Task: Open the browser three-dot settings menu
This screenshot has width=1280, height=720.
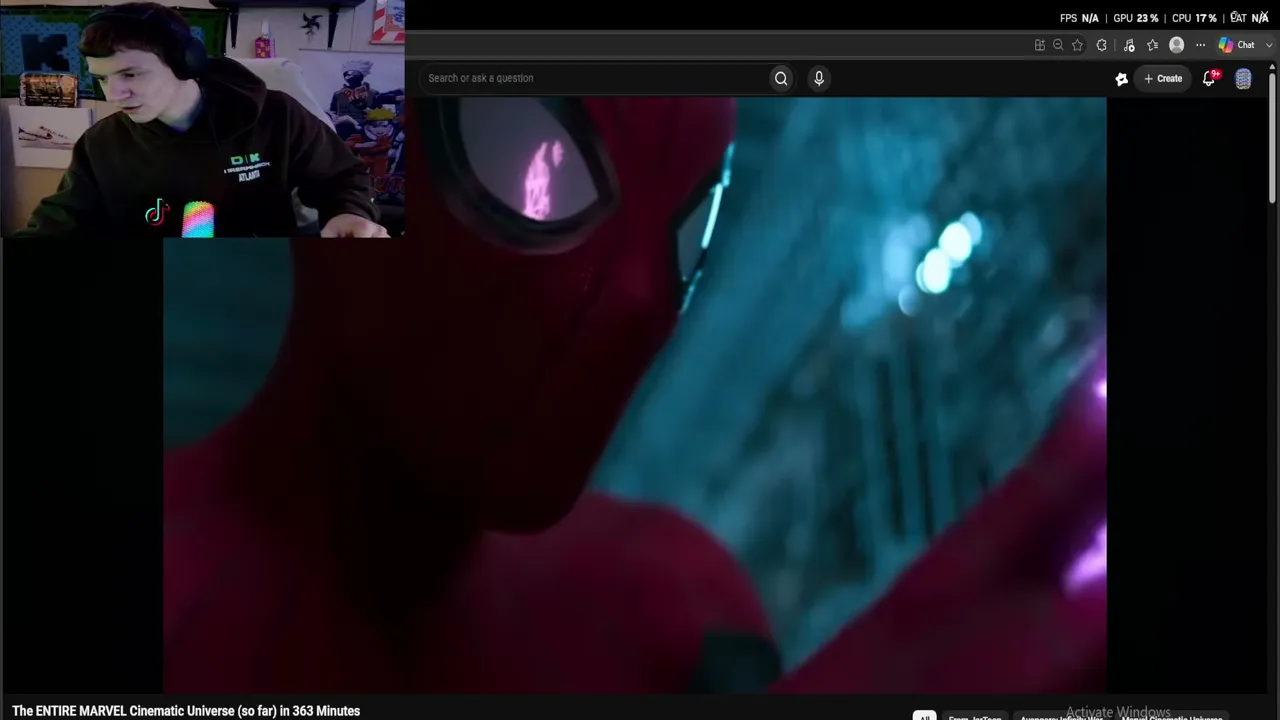Action: [1201, 45]
